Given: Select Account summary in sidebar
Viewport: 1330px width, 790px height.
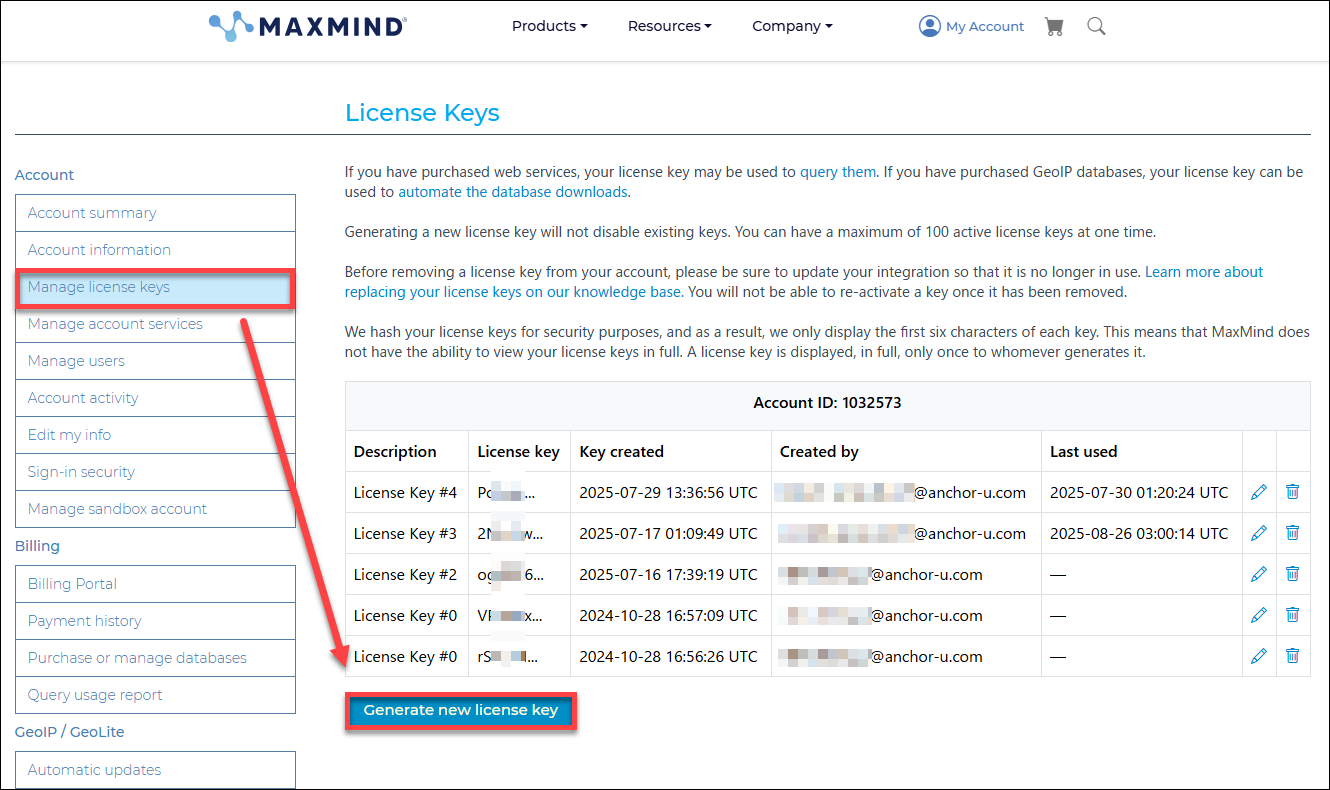Looking at the screenshot, I should pos(155,213).
